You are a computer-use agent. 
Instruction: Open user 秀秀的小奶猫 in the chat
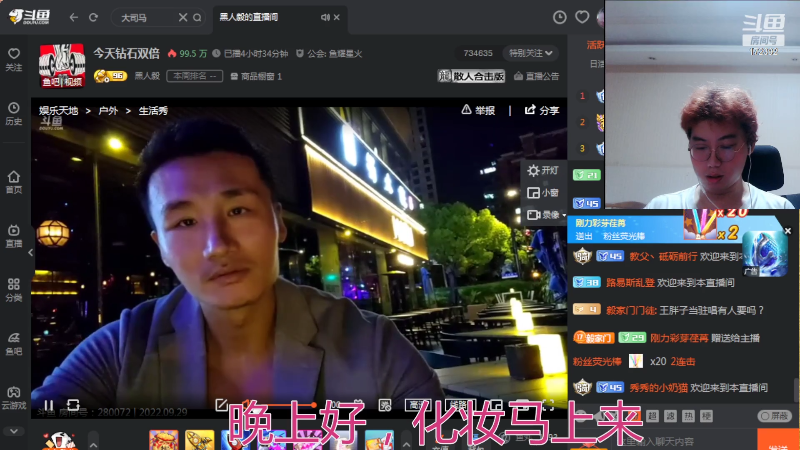point(658,388)
